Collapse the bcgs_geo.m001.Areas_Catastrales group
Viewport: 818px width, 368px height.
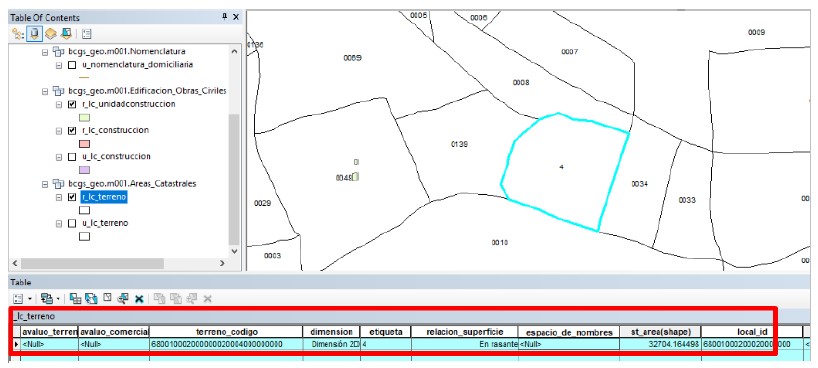pos(44,184)
